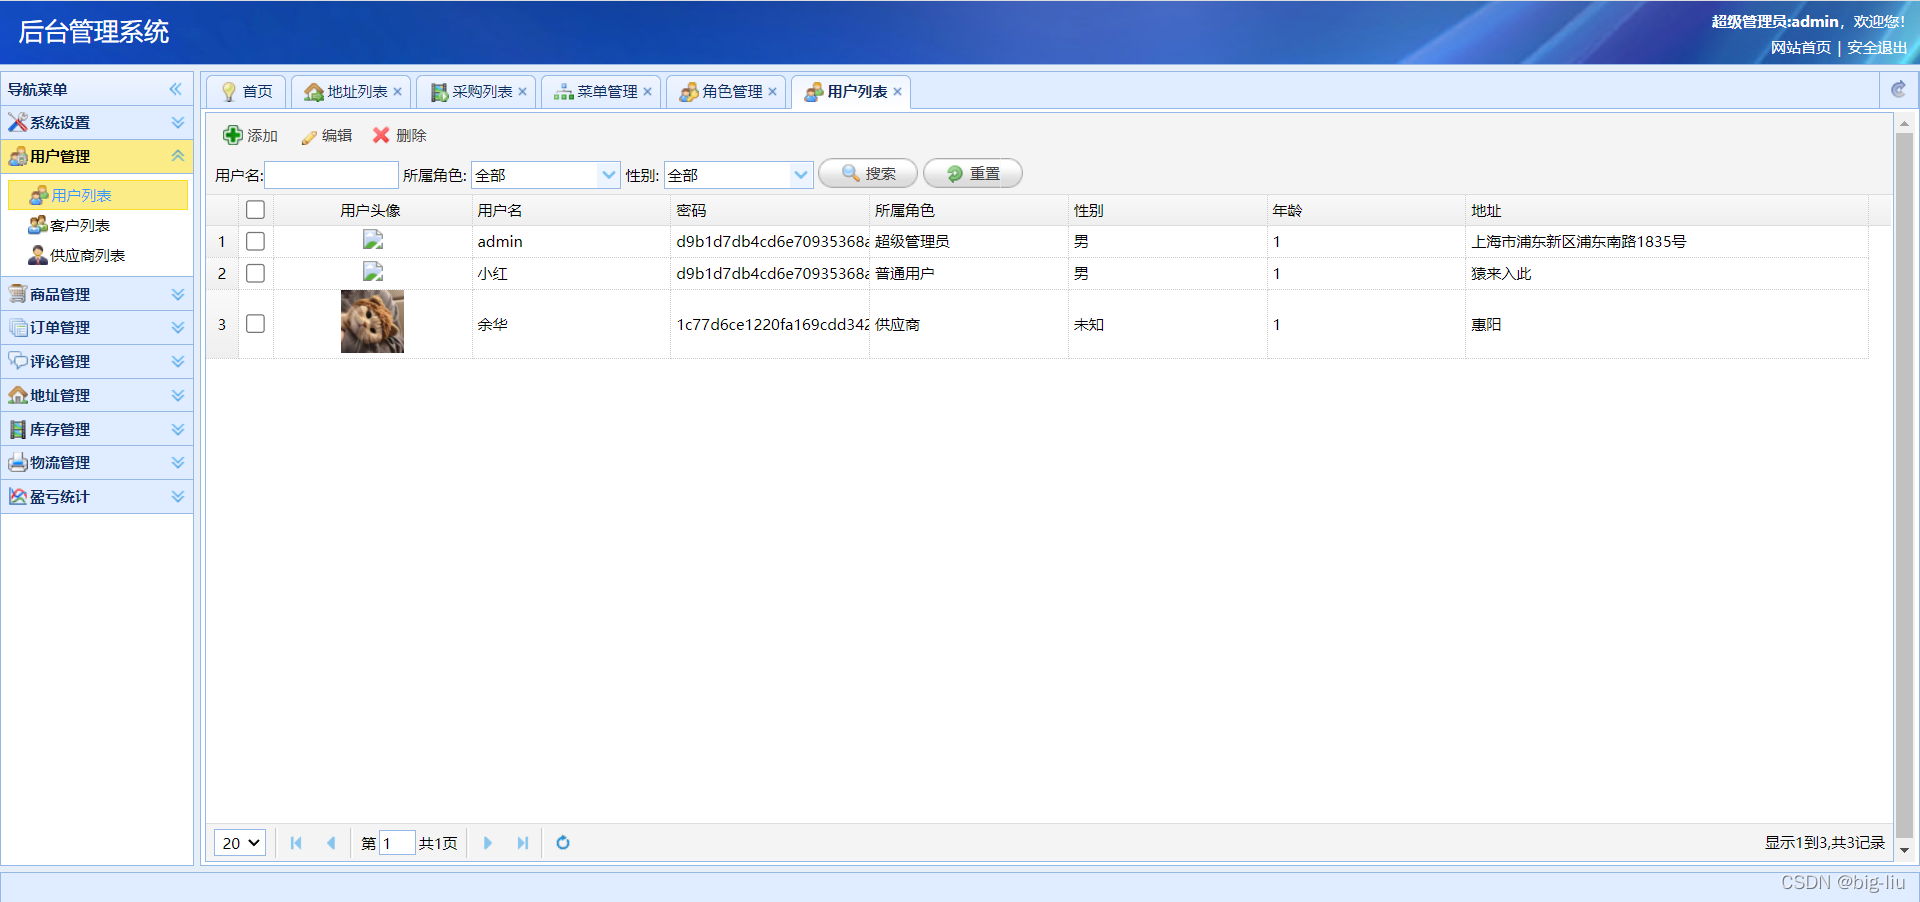Expand the 物流管理 accordion

[97, 462]
